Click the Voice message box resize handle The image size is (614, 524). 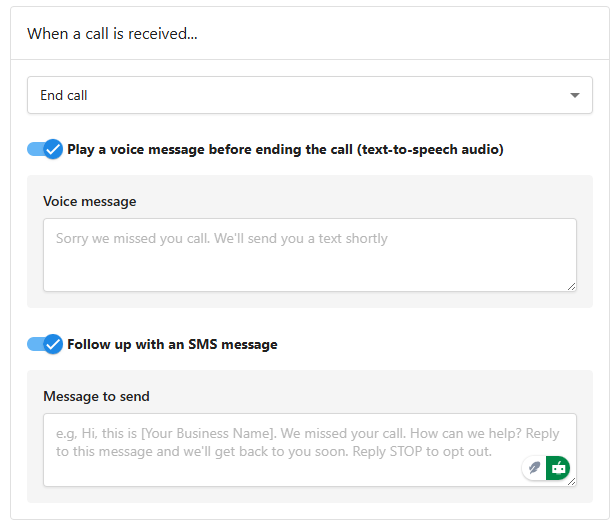(572, 287)
